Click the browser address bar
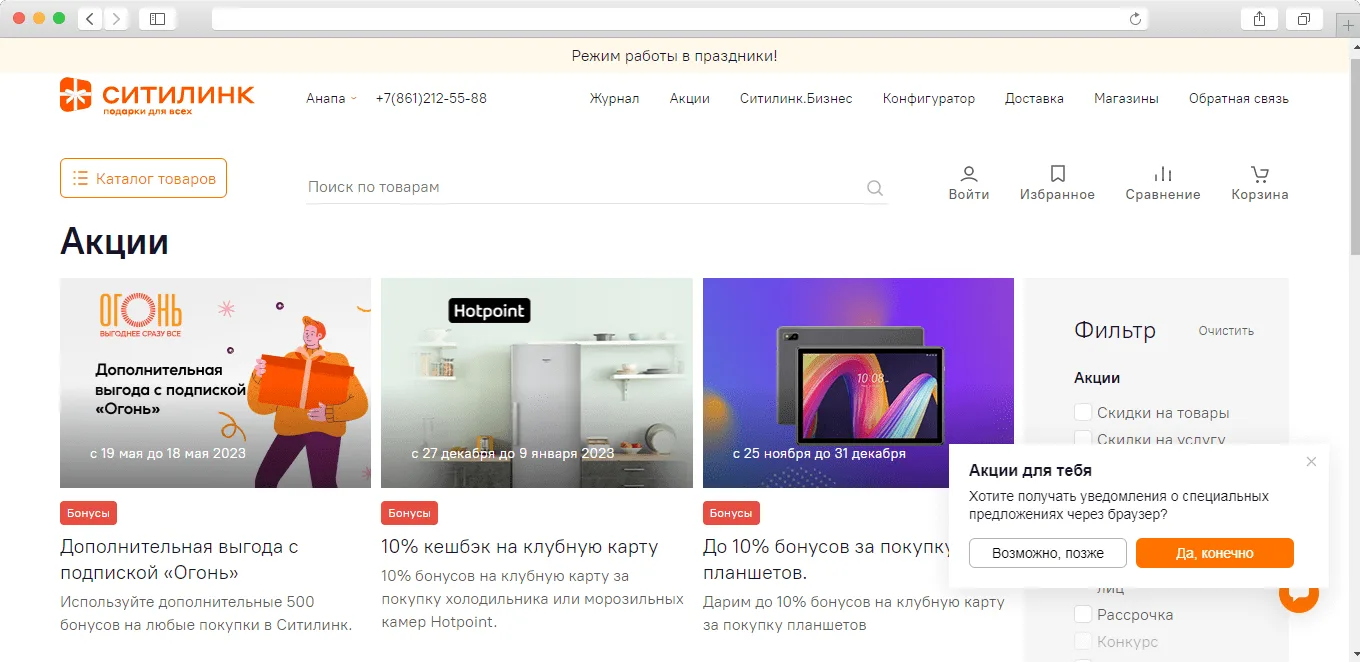The image size is (1360, 662). pos(680,19)
